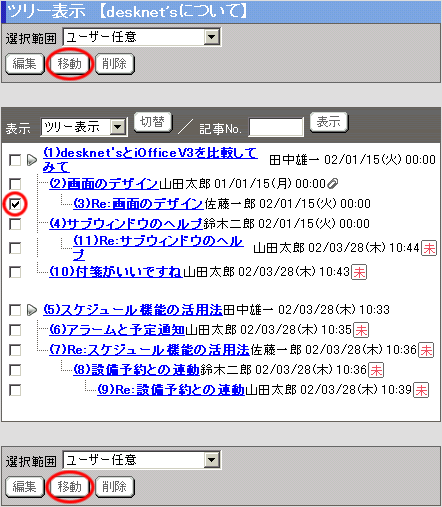Check the checkbox for (2)画面のデザイン

[x=15, y=184]
